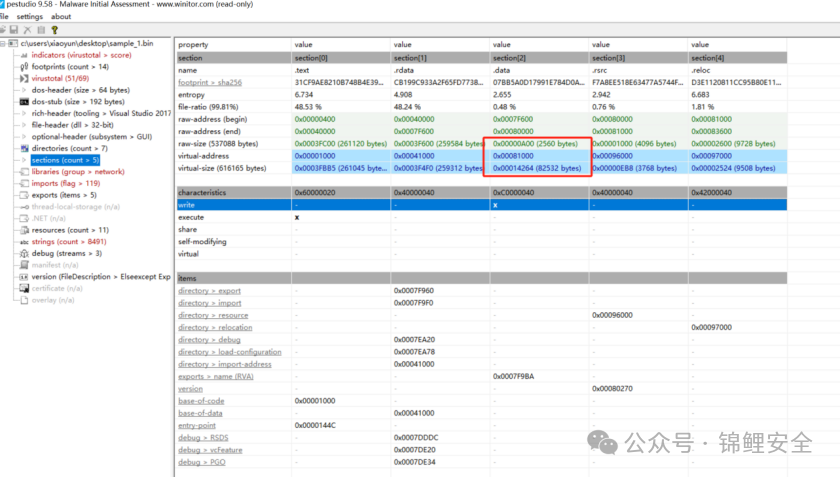Image resolution: width=840 pixels, height=477 pixels.
Task: Open the directory > load-configuration link
Action: (230, 352)
